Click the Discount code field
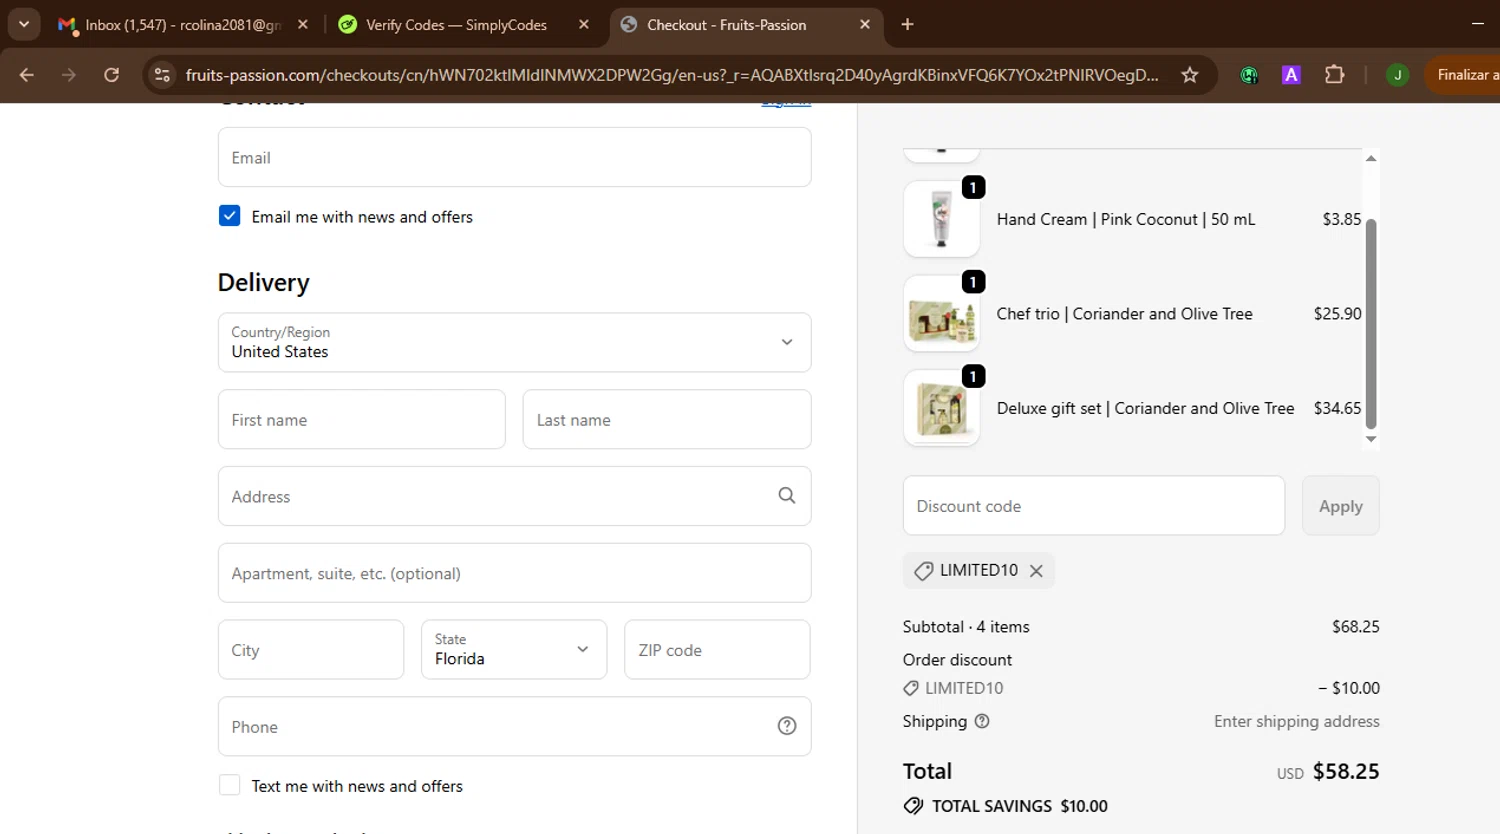The image size is (1500, 834). coord(1094,506)
